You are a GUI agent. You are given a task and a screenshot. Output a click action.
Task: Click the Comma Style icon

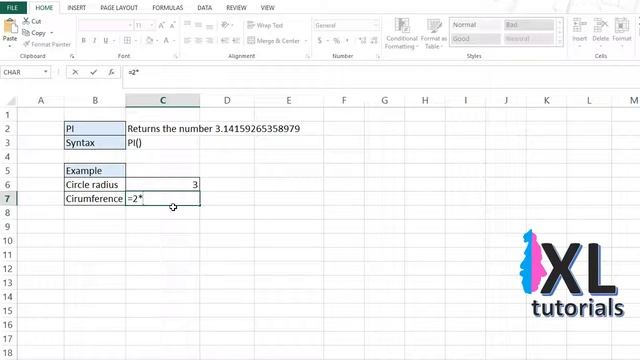pos(347,40)
